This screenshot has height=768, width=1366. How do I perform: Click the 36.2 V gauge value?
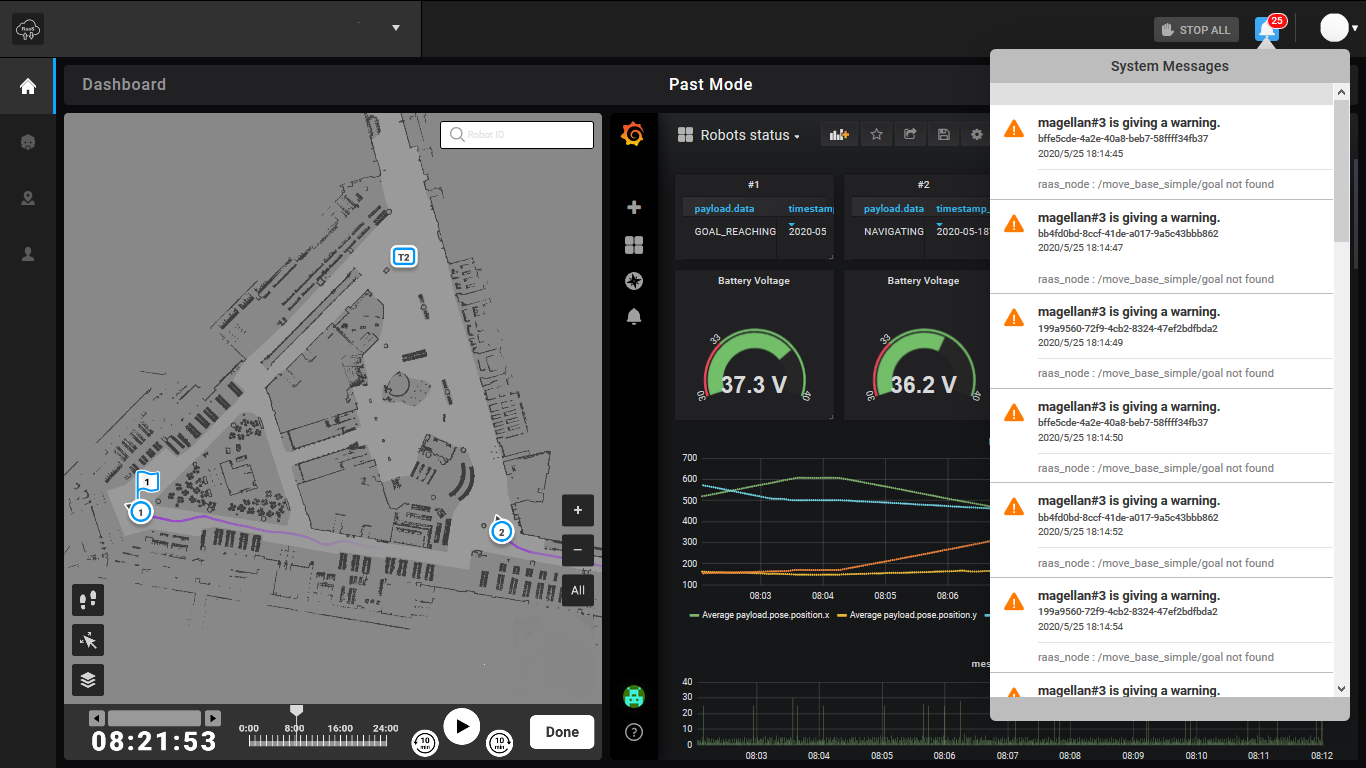[923, 385]
